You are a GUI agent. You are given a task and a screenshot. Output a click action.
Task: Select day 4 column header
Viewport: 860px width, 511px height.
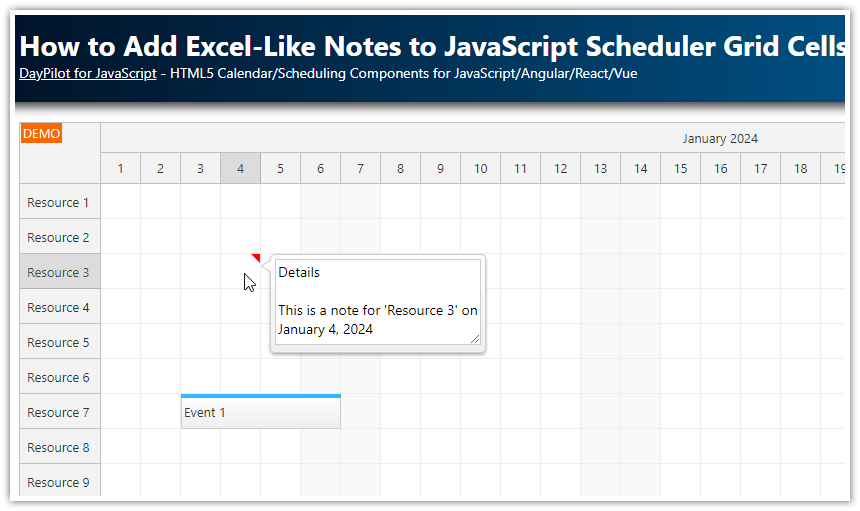click(240, 168)
